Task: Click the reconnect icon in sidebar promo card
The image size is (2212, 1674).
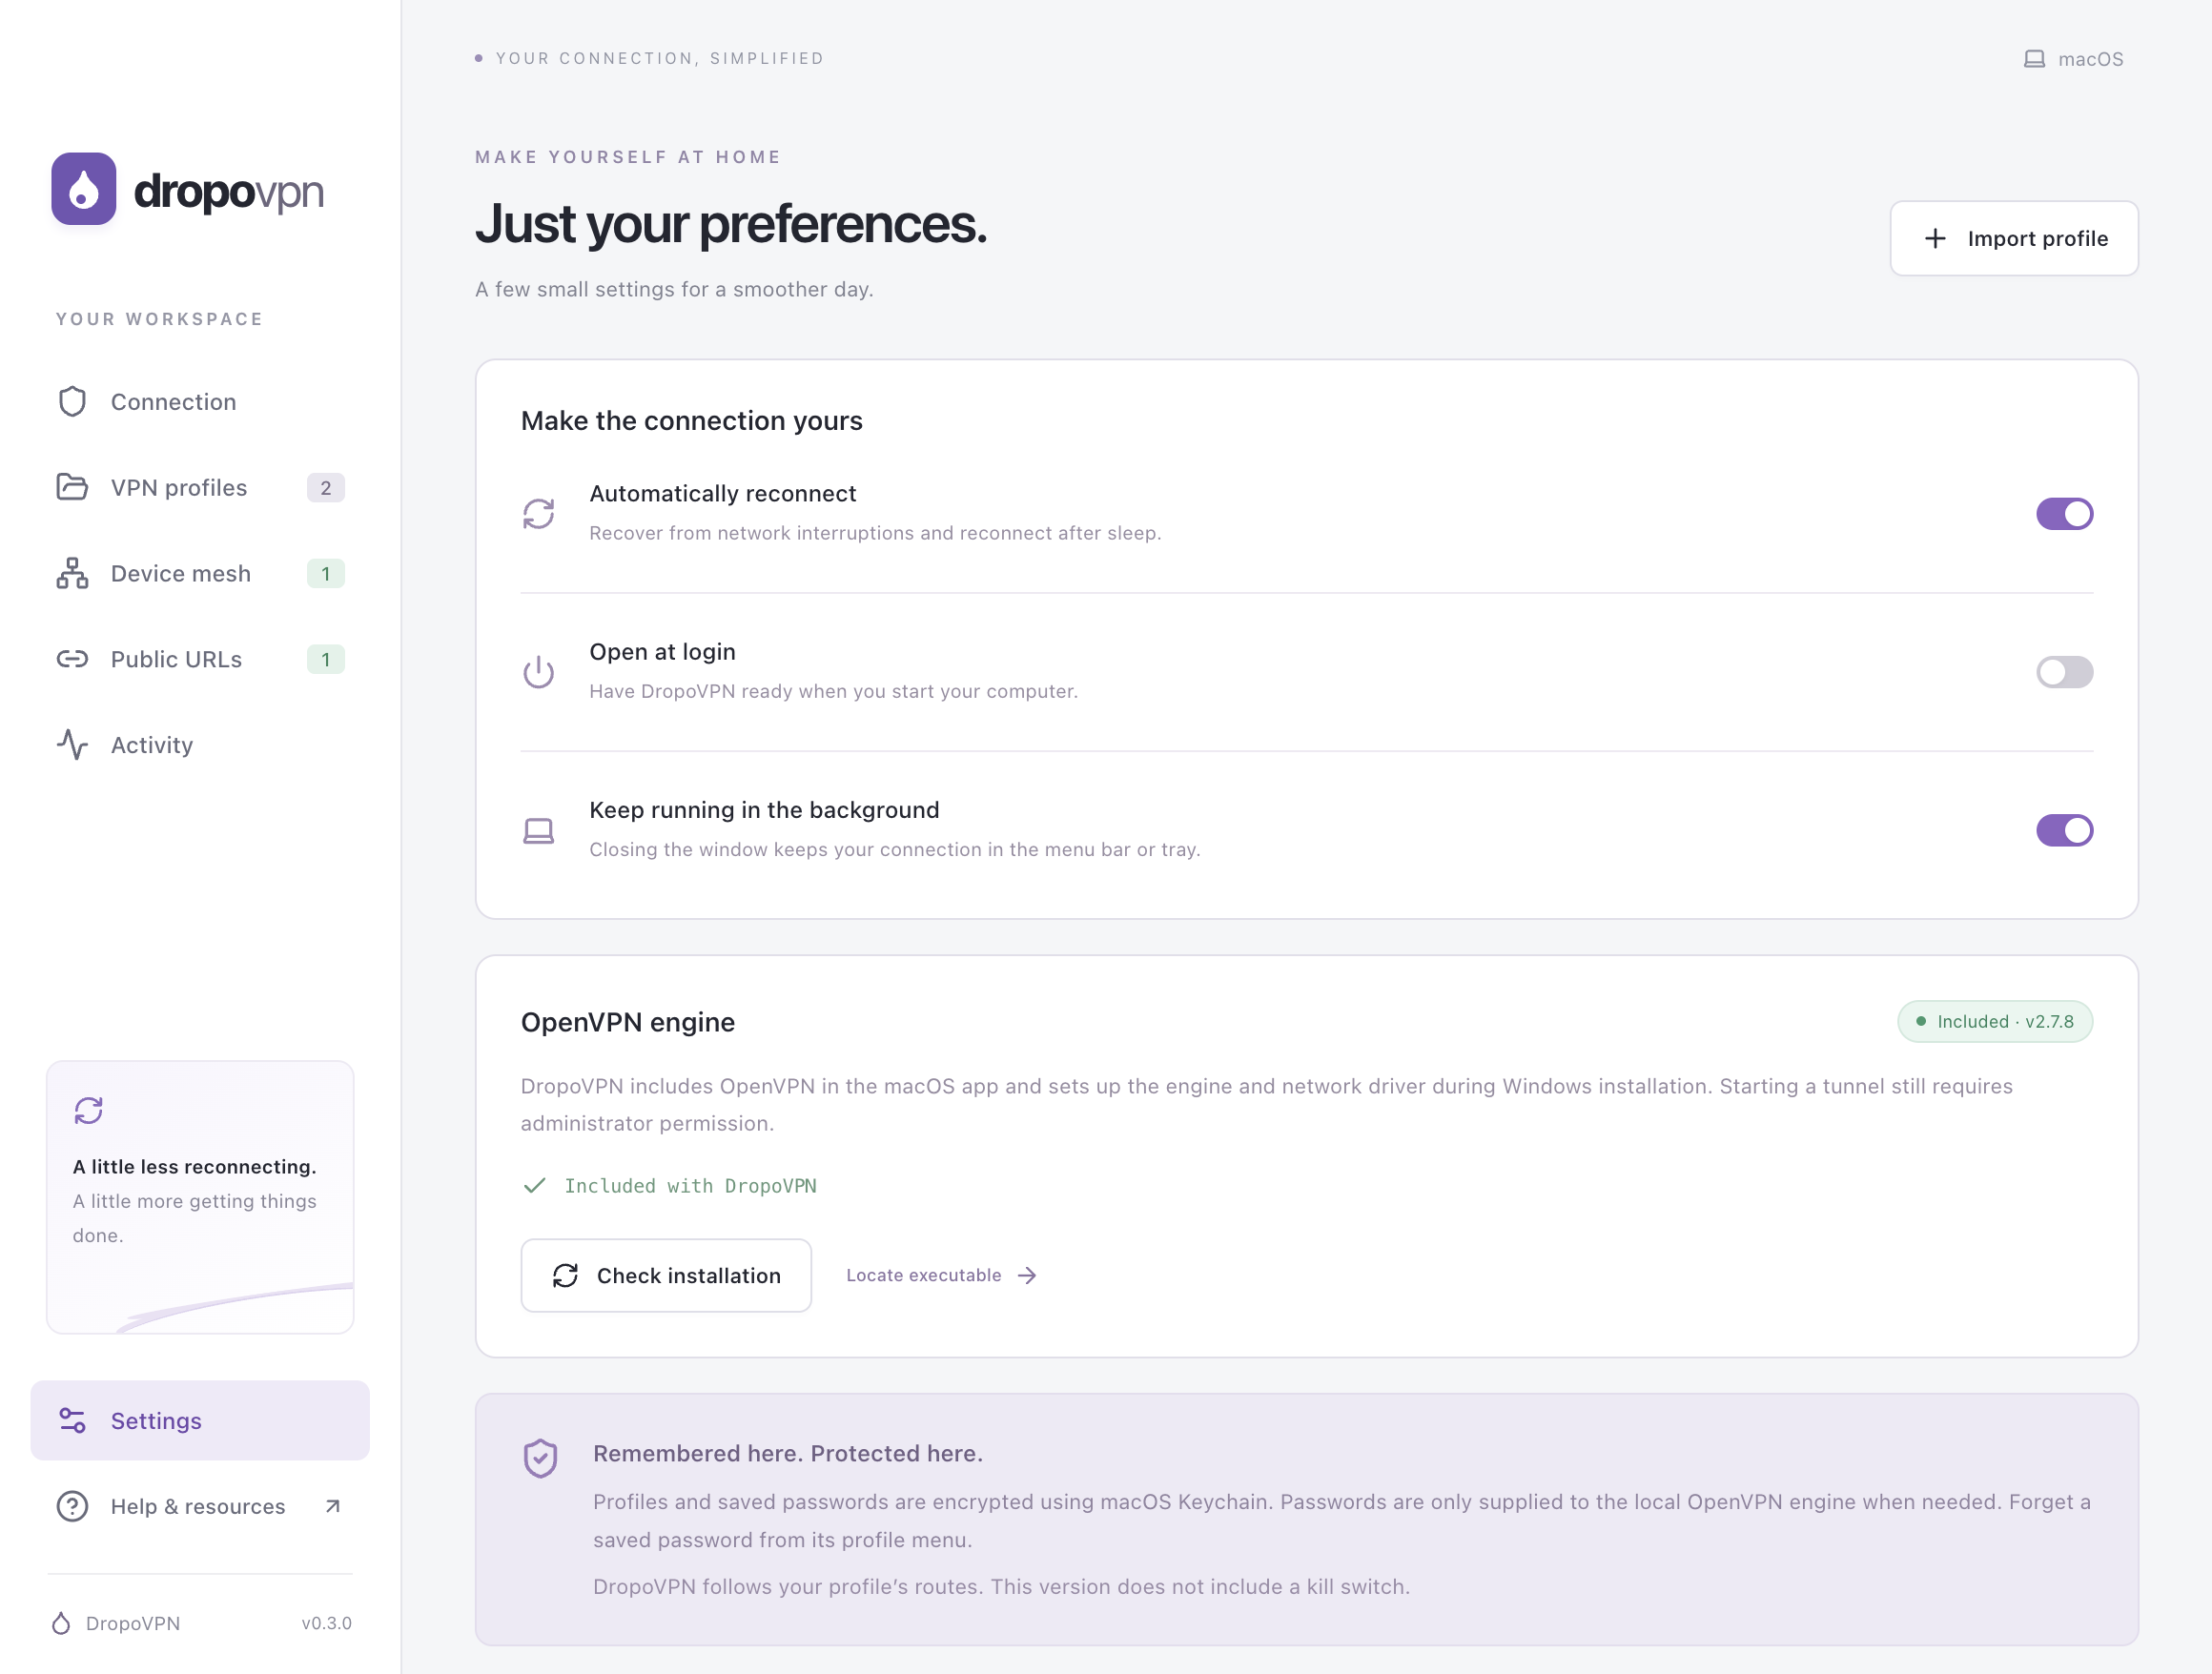Action: tap(89, 1111)
